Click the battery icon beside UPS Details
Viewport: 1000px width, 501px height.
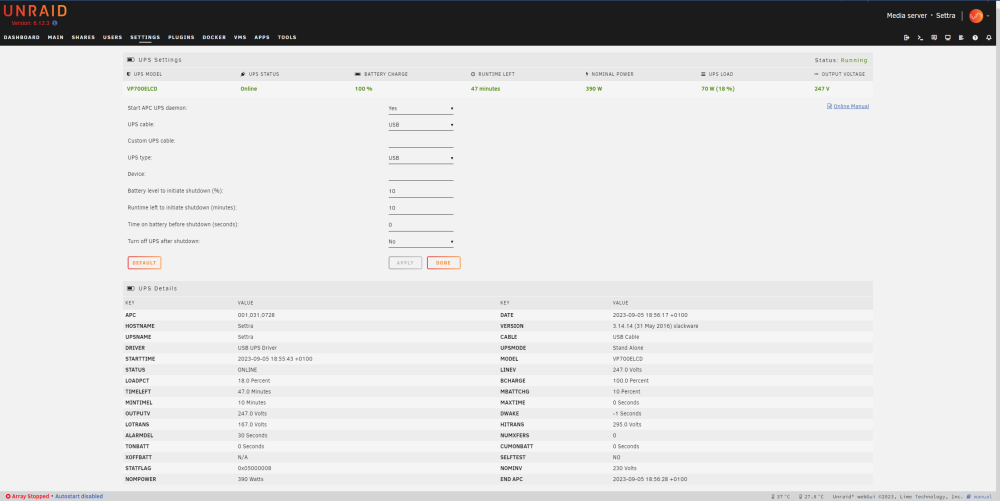(x=131, y=289)
